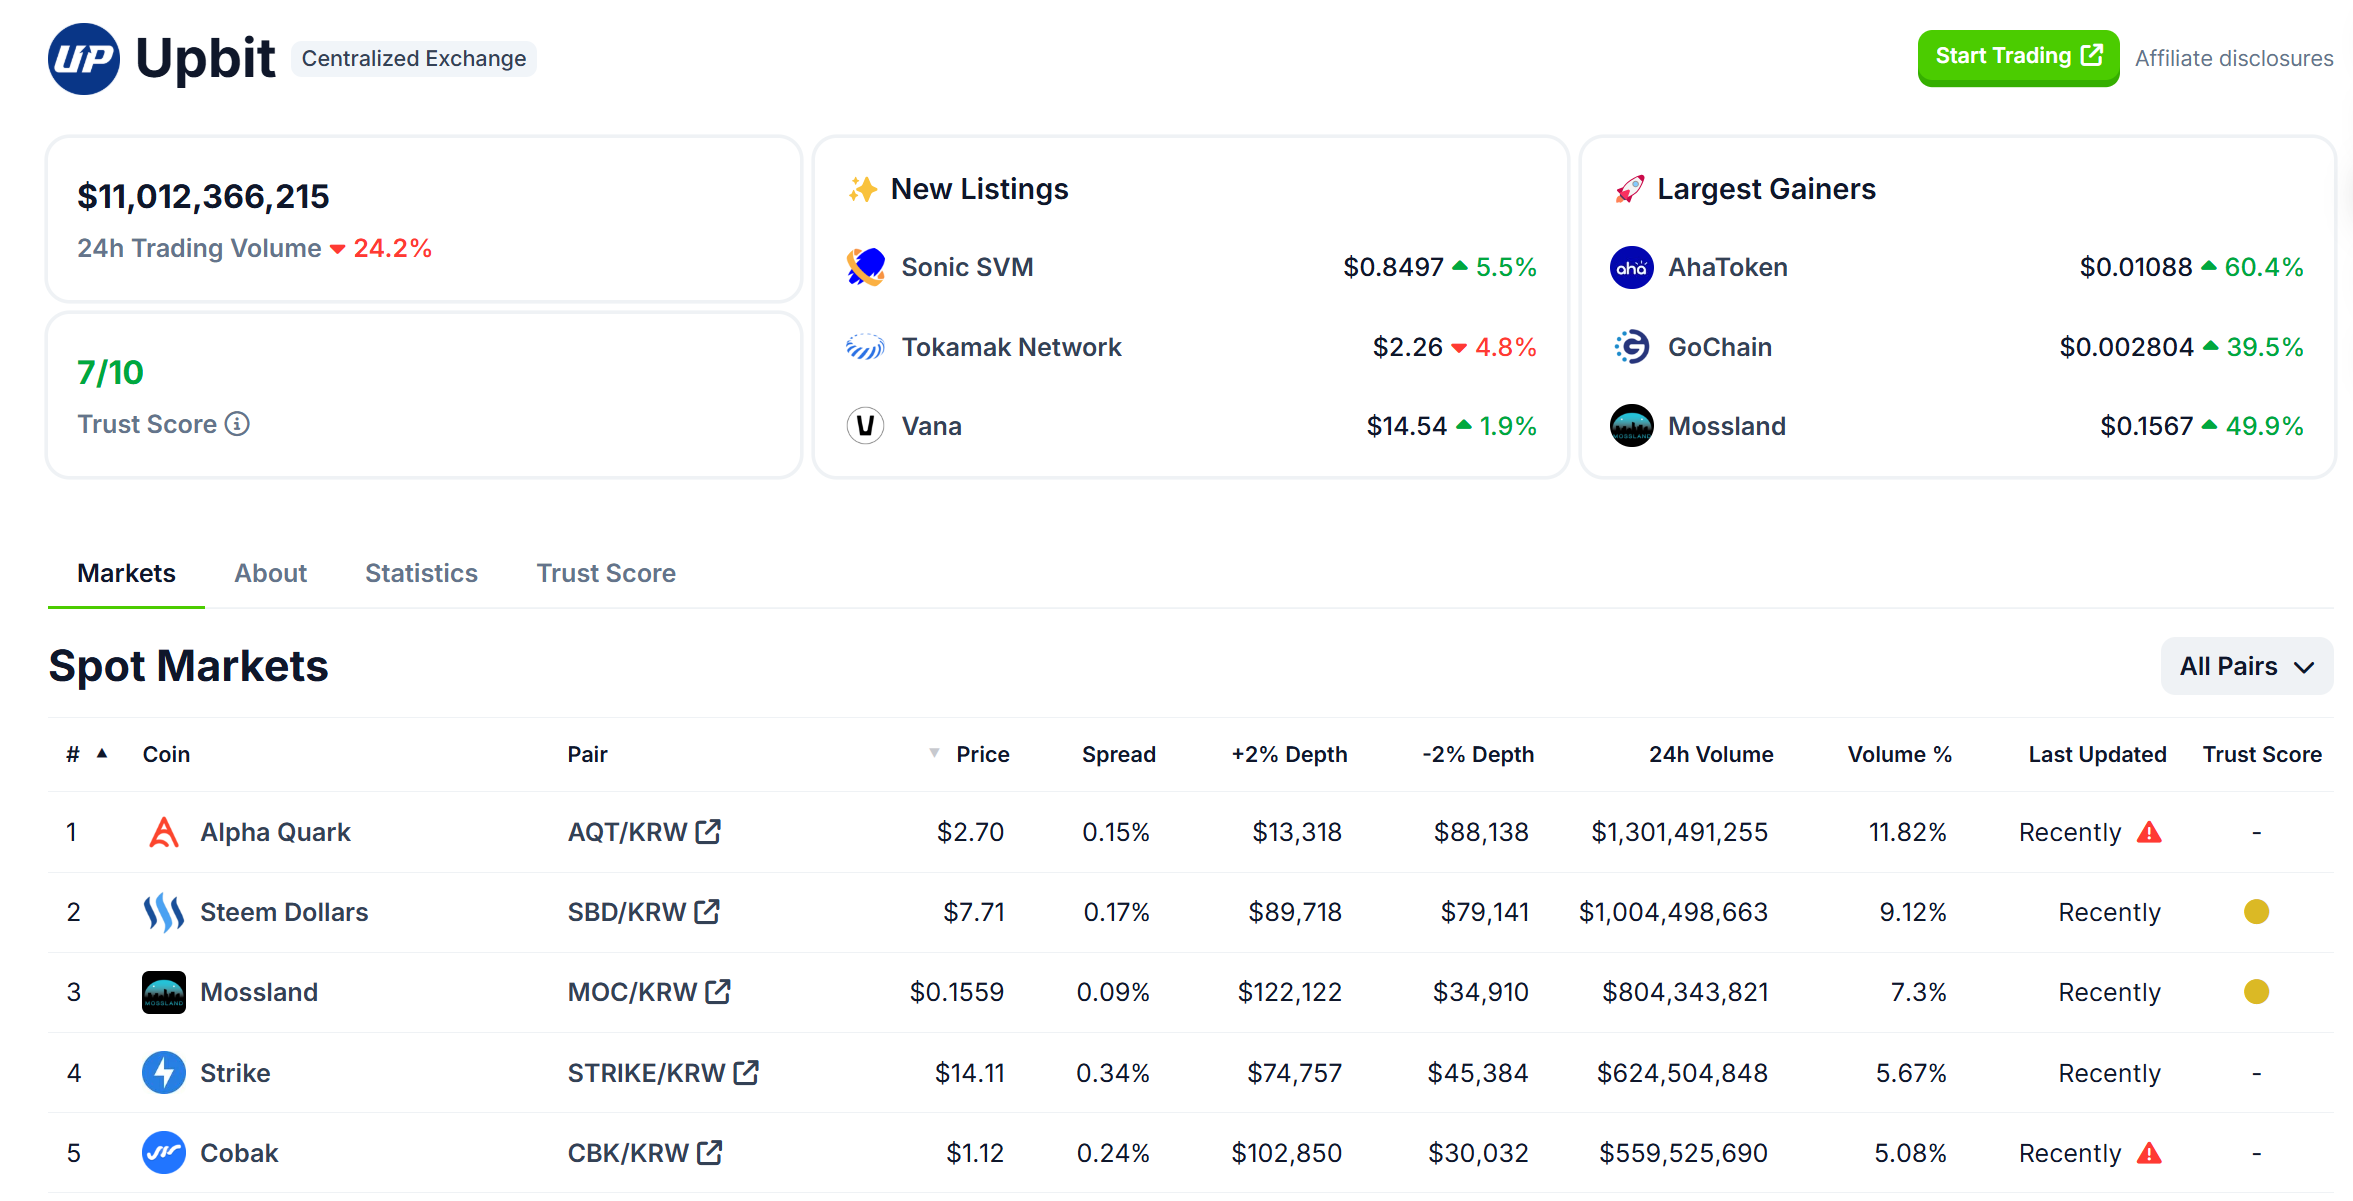
Task: Click the Strike coin icon
Action: (x=163, y=1073)
